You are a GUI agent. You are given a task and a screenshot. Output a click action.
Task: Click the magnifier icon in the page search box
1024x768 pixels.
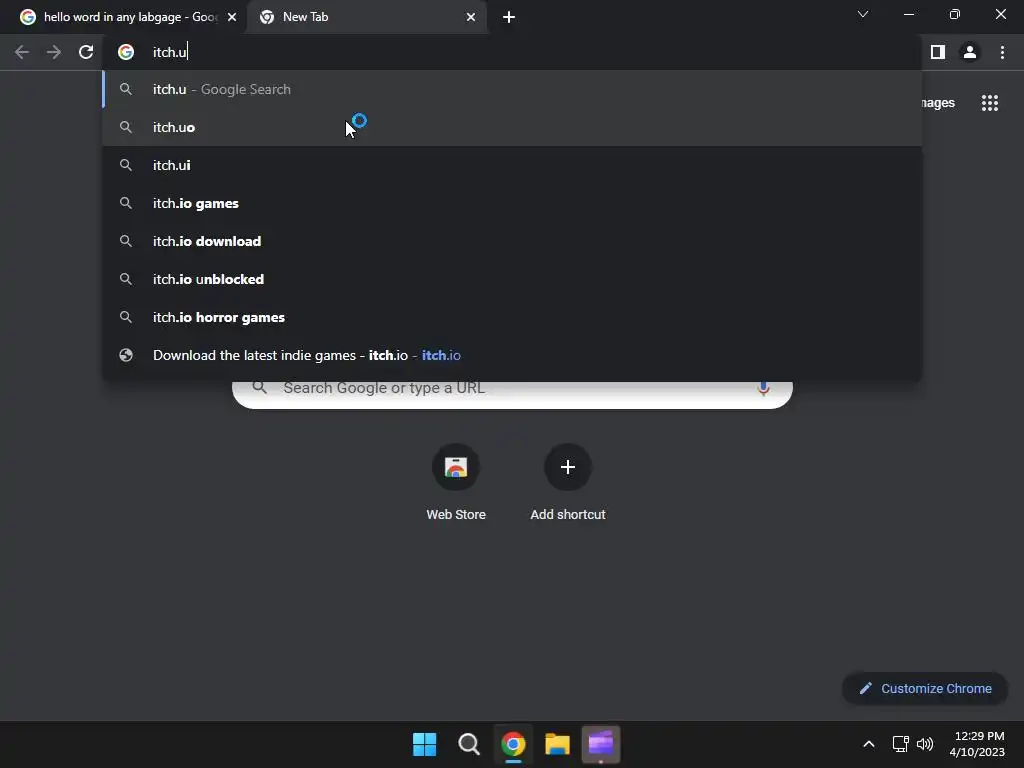tap(259, 388)
